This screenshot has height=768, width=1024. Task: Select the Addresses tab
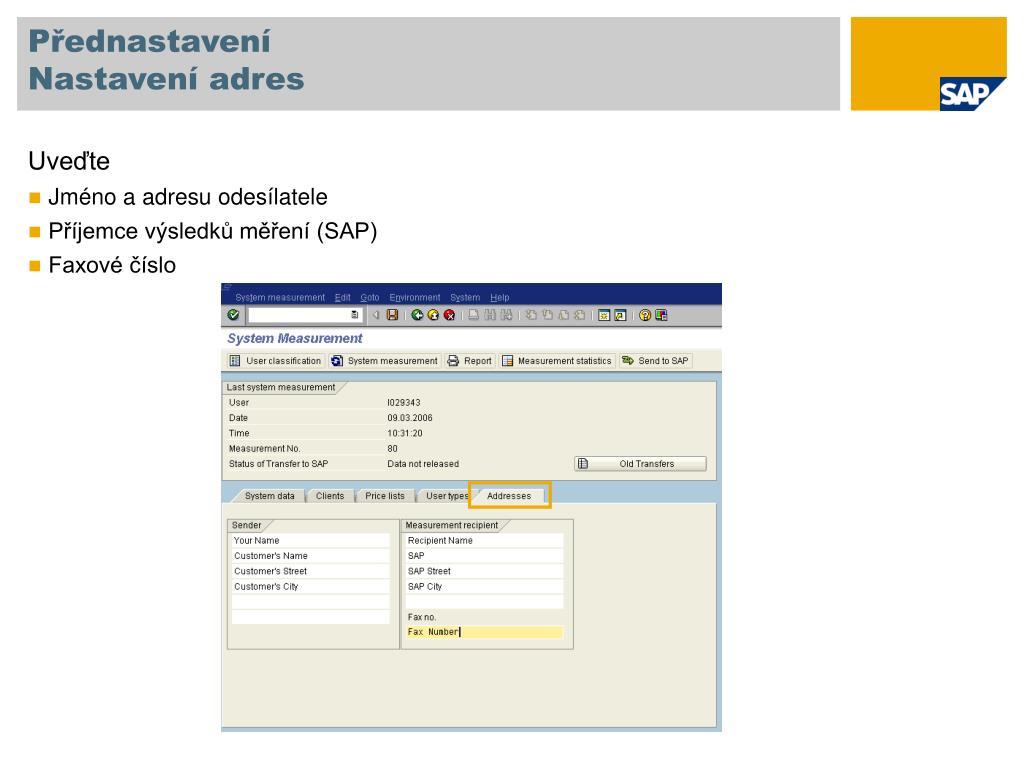(509, 496)
